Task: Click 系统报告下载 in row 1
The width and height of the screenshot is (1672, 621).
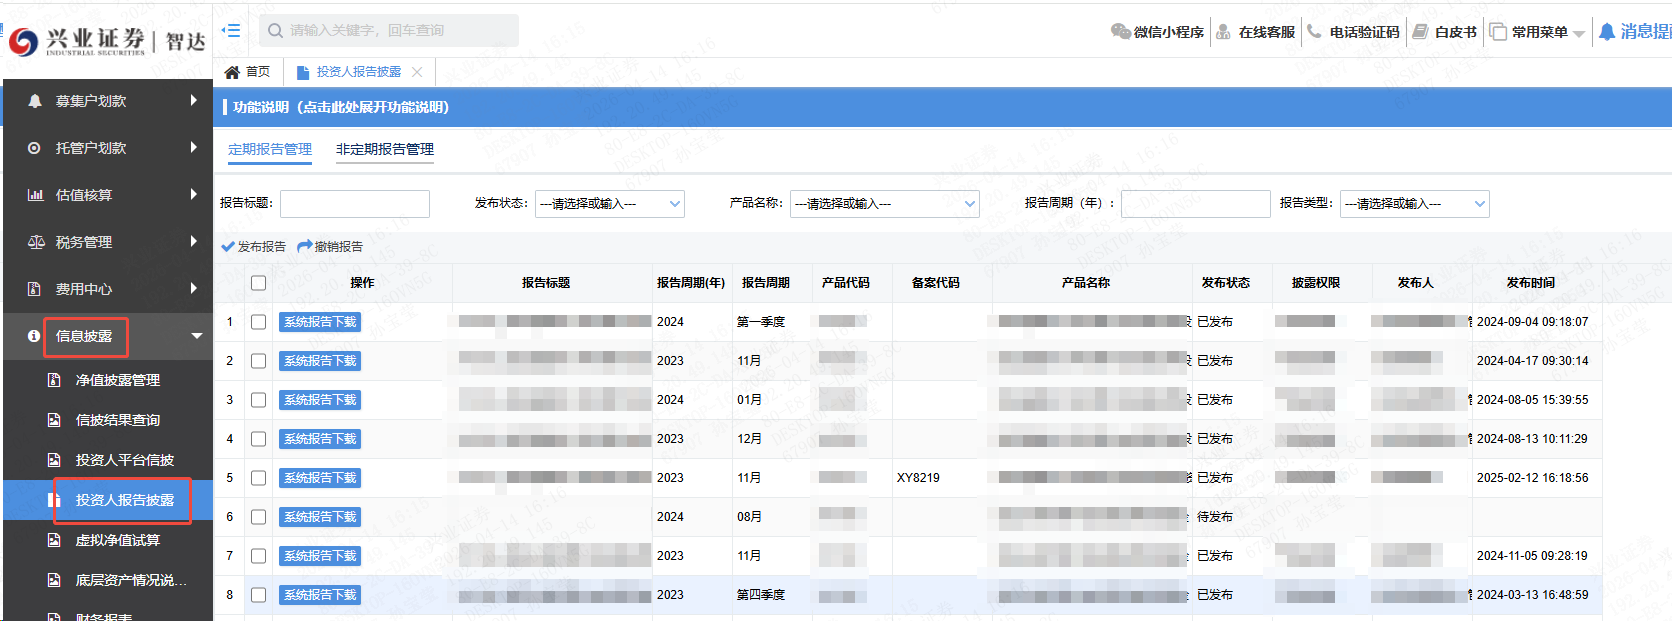Action: [320, 322]
